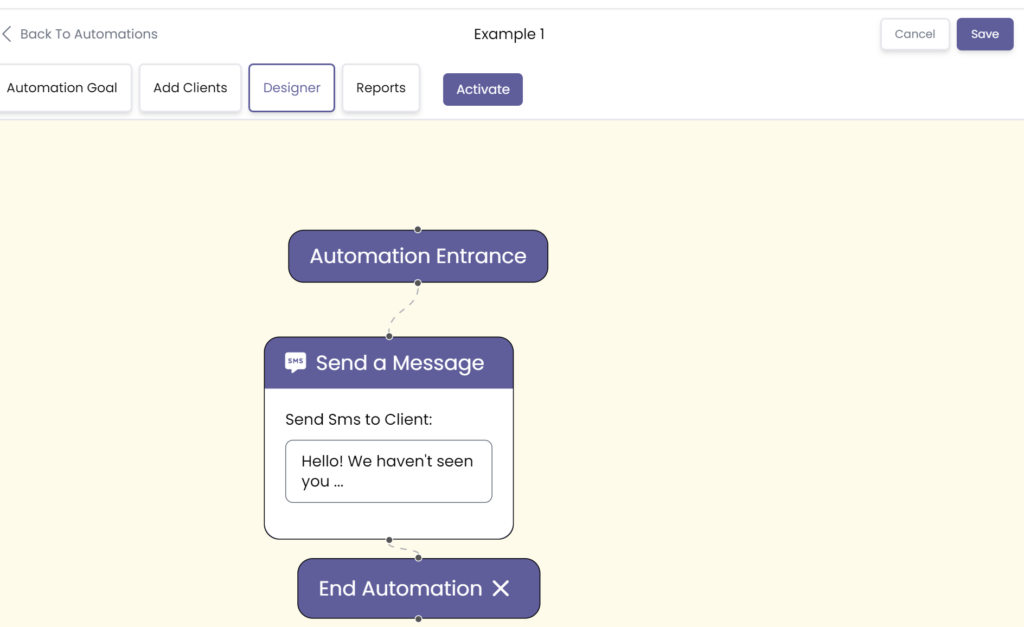Viewport: 1024px width, 627px height.
Task: Click connector dot below End Automation node
Action: point(418,619)
